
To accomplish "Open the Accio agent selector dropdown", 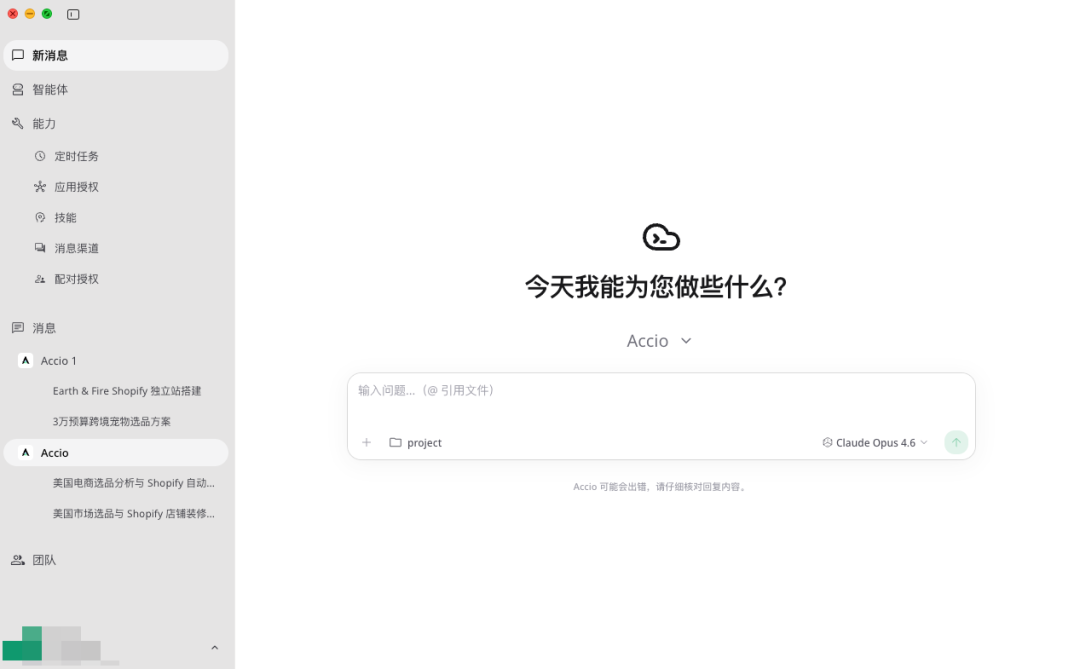I will click(659, 341).
